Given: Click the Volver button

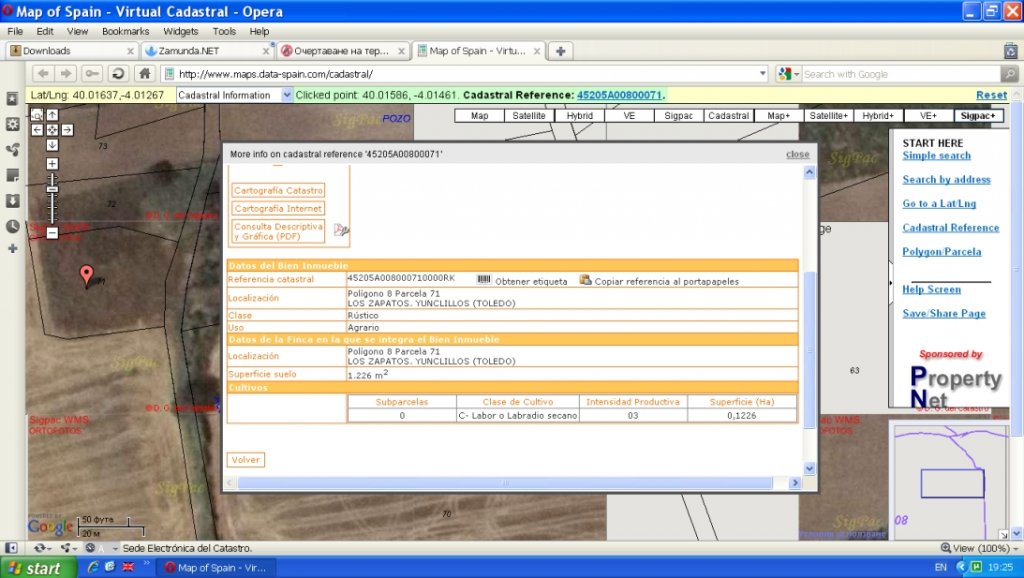Looking at the screenshot, I should [246, 460].
